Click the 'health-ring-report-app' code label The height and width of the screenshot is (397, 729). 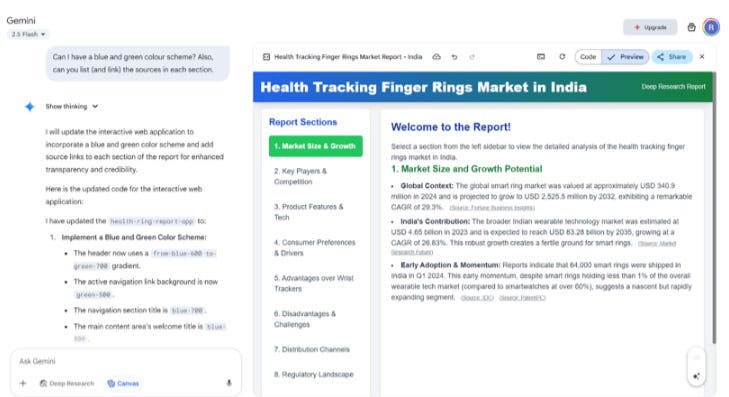[152, 221]
